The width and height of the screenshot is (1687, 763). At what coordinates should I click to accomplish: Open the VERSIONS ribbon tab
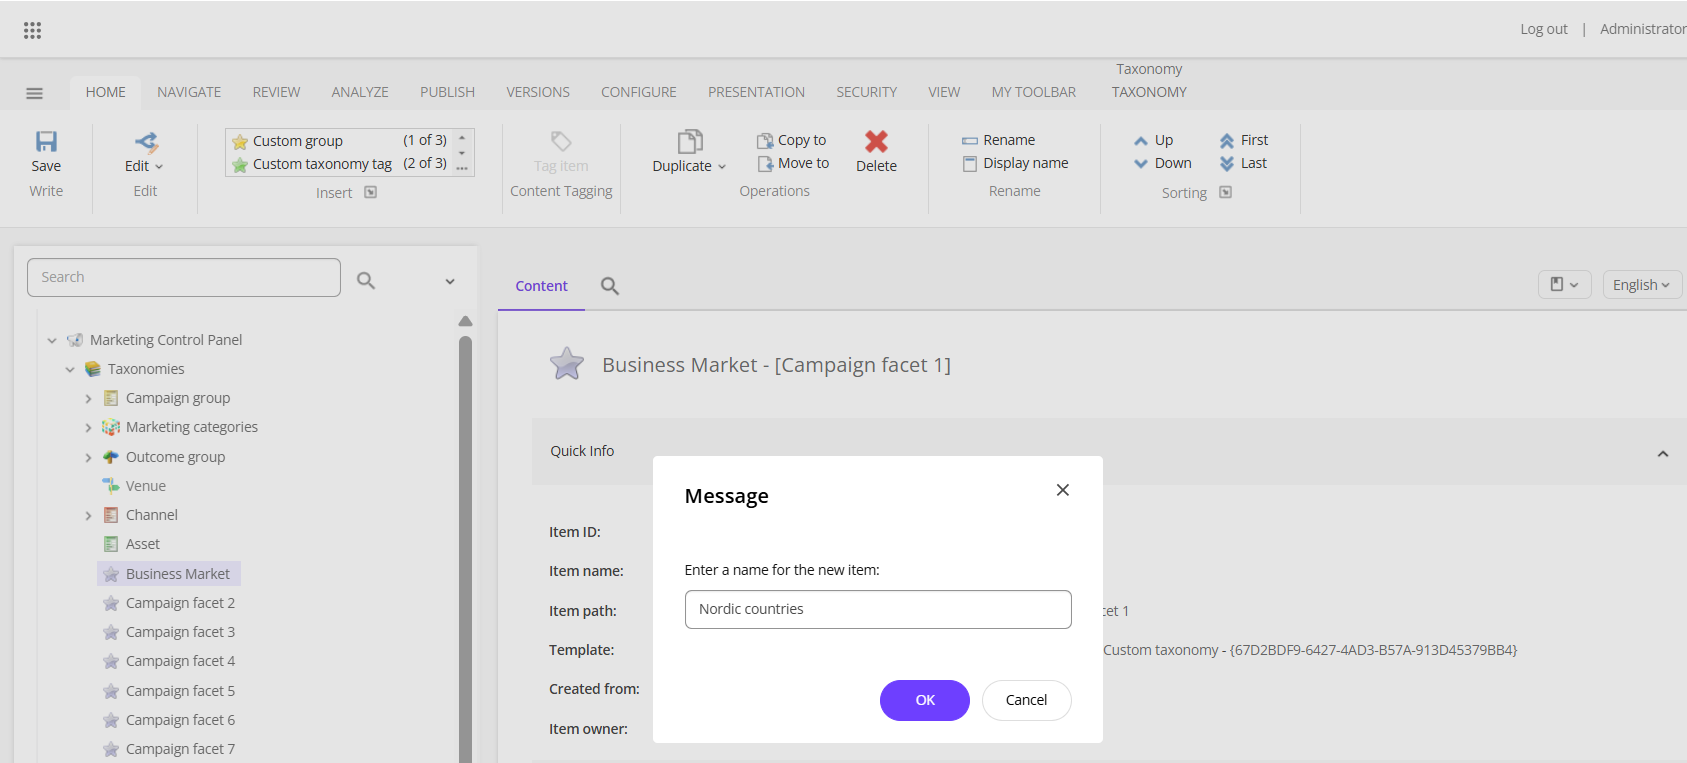[538, 92]
